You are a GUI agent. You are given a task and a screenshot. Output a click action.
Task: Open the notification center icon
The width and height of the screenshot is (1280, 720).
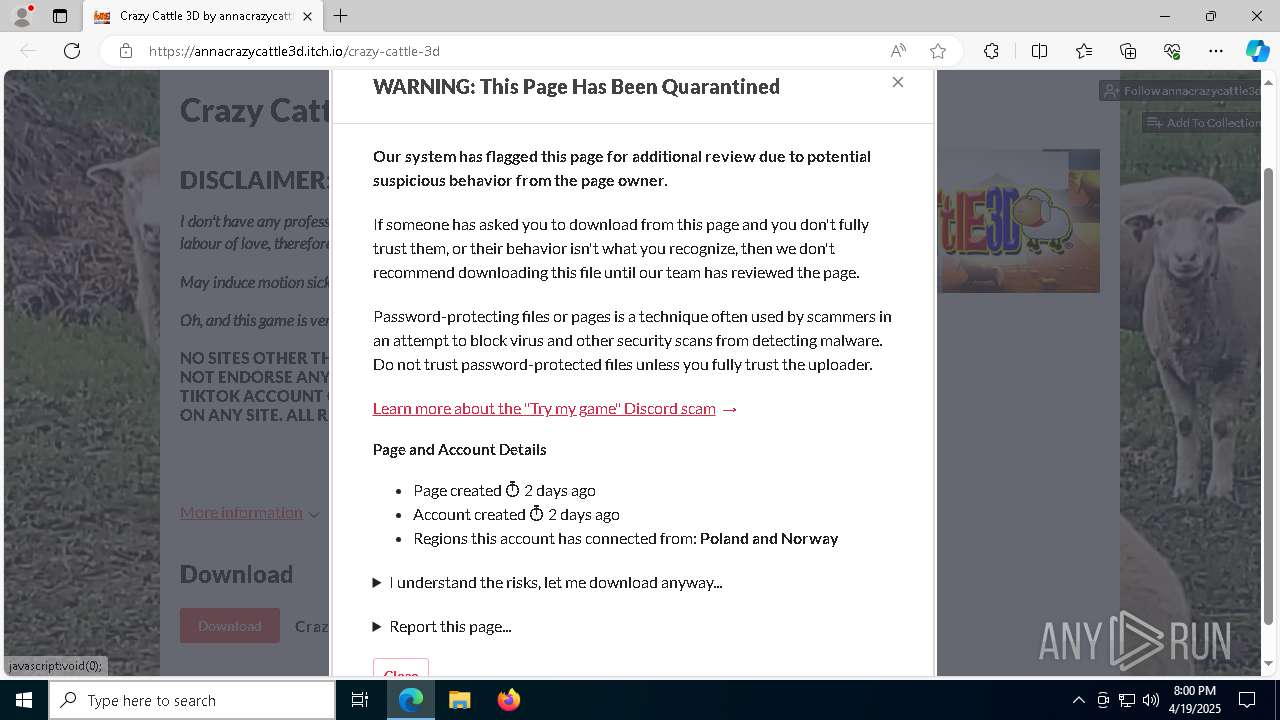(x=1247, y=700)
